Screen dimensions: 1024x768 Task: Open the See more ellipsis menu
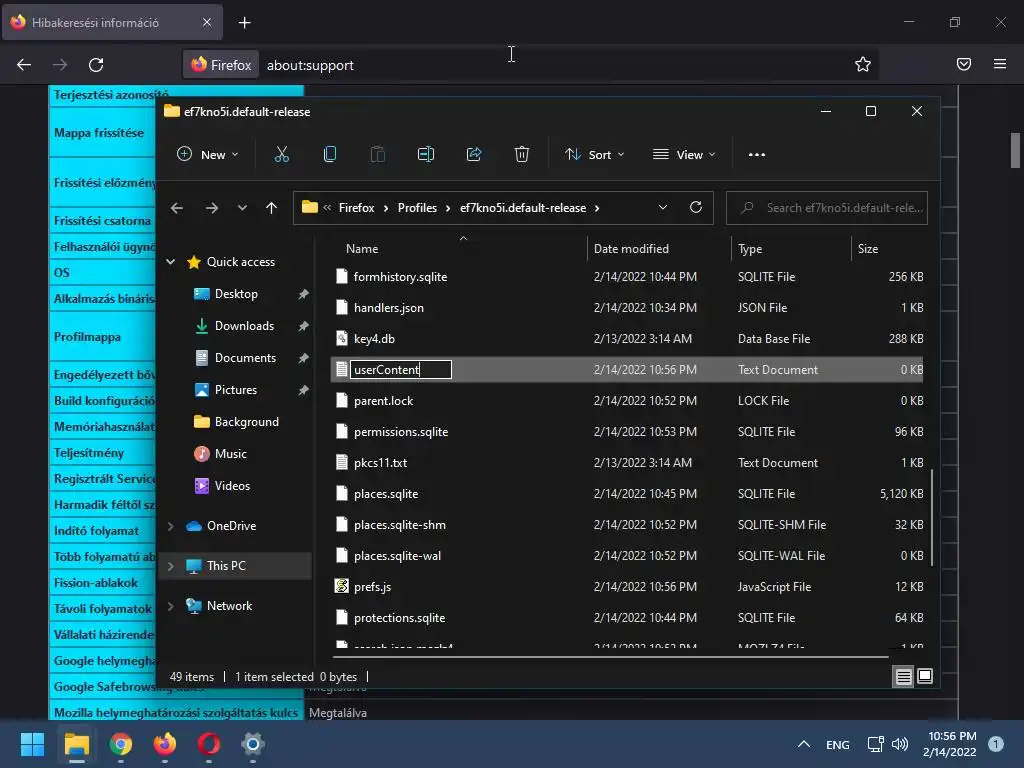tap(756, 155)
